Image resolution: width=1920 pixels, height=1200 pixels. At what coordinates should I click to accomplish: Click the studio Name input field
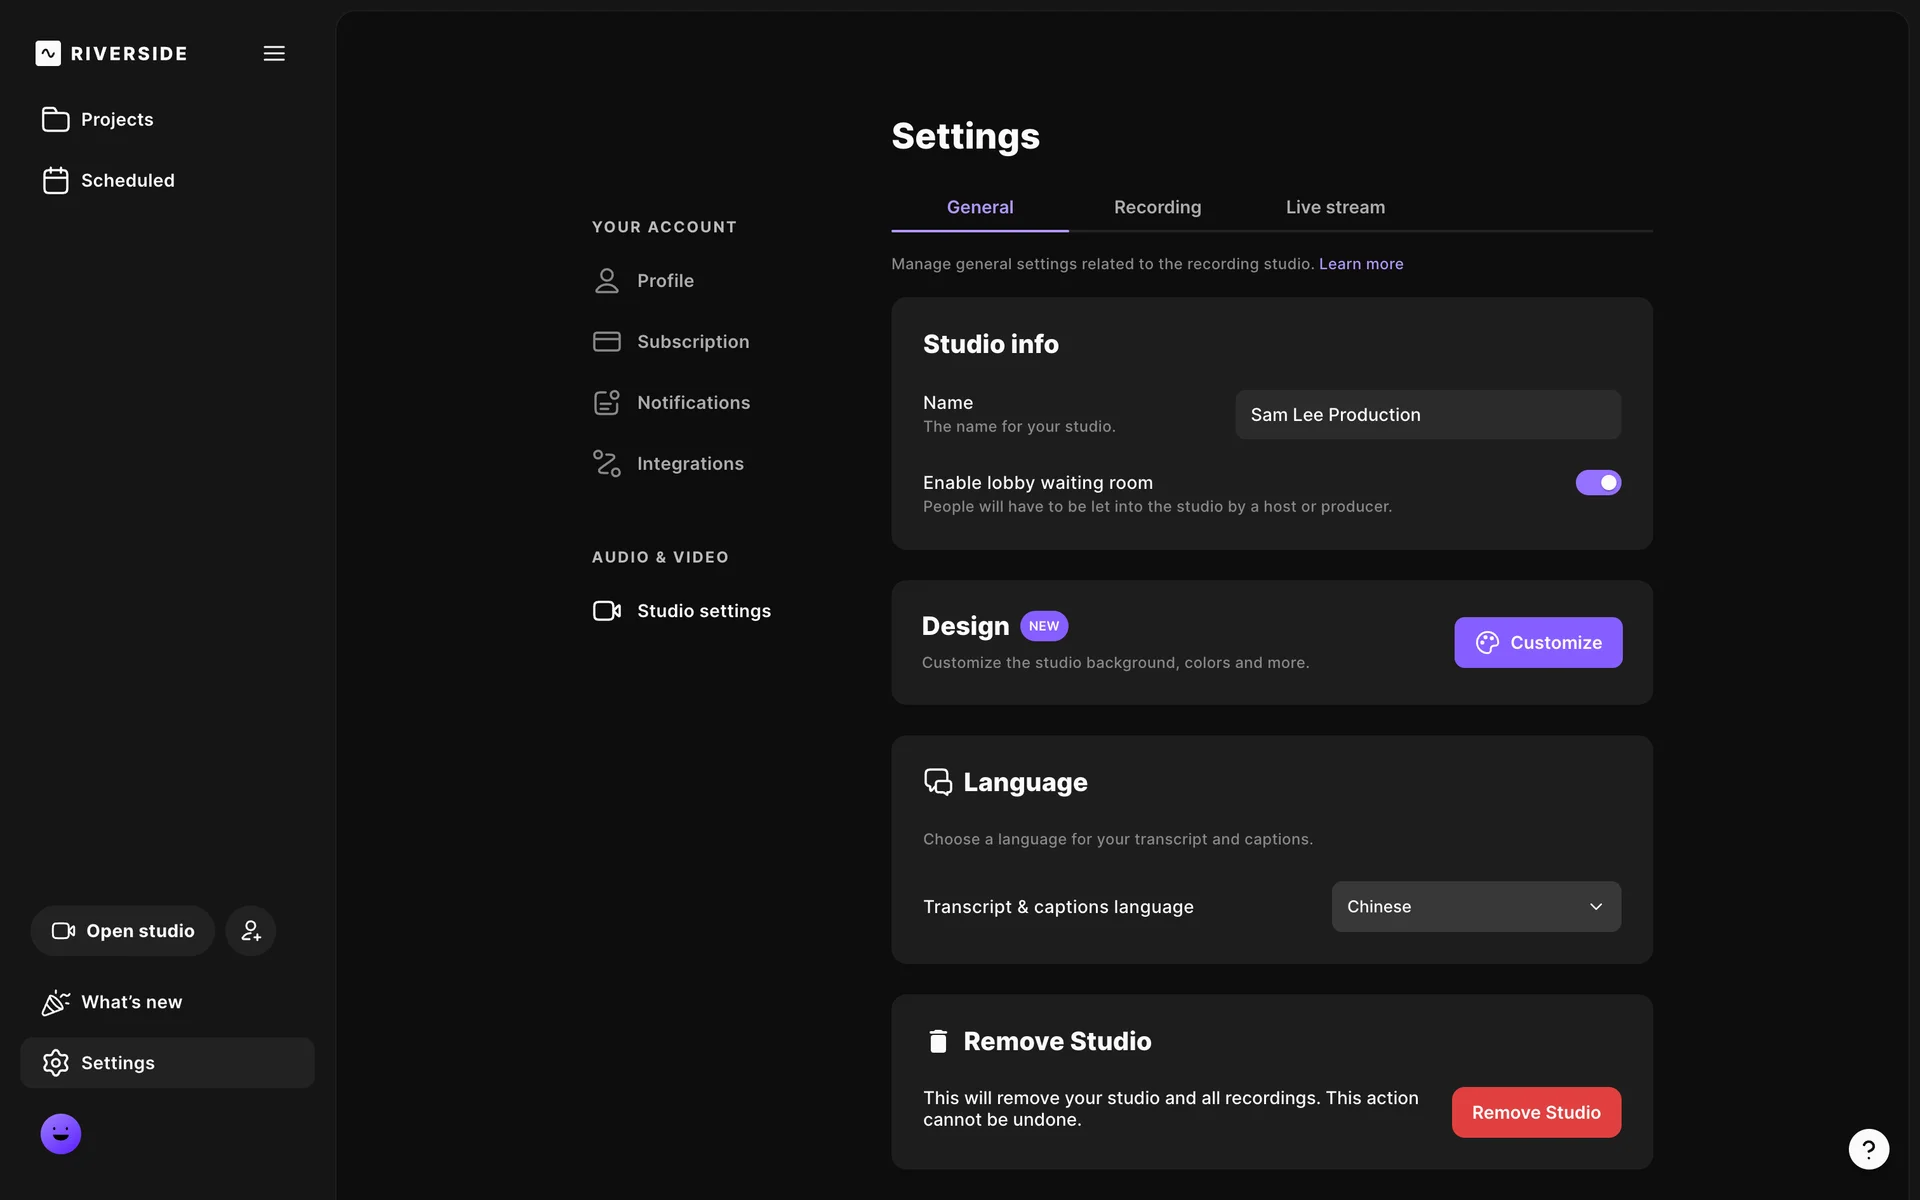point(1427,415)
